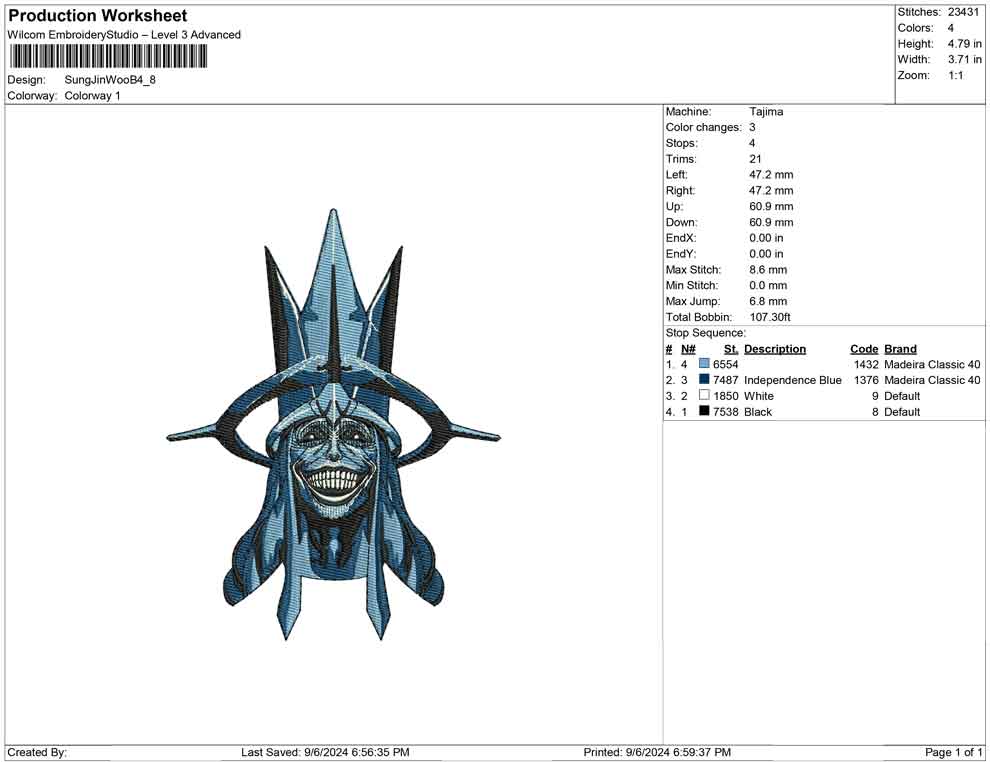The height and width of the screenshot is (762, 990).
Task: Click the 'Right:' label
Action: click(680, 190)
